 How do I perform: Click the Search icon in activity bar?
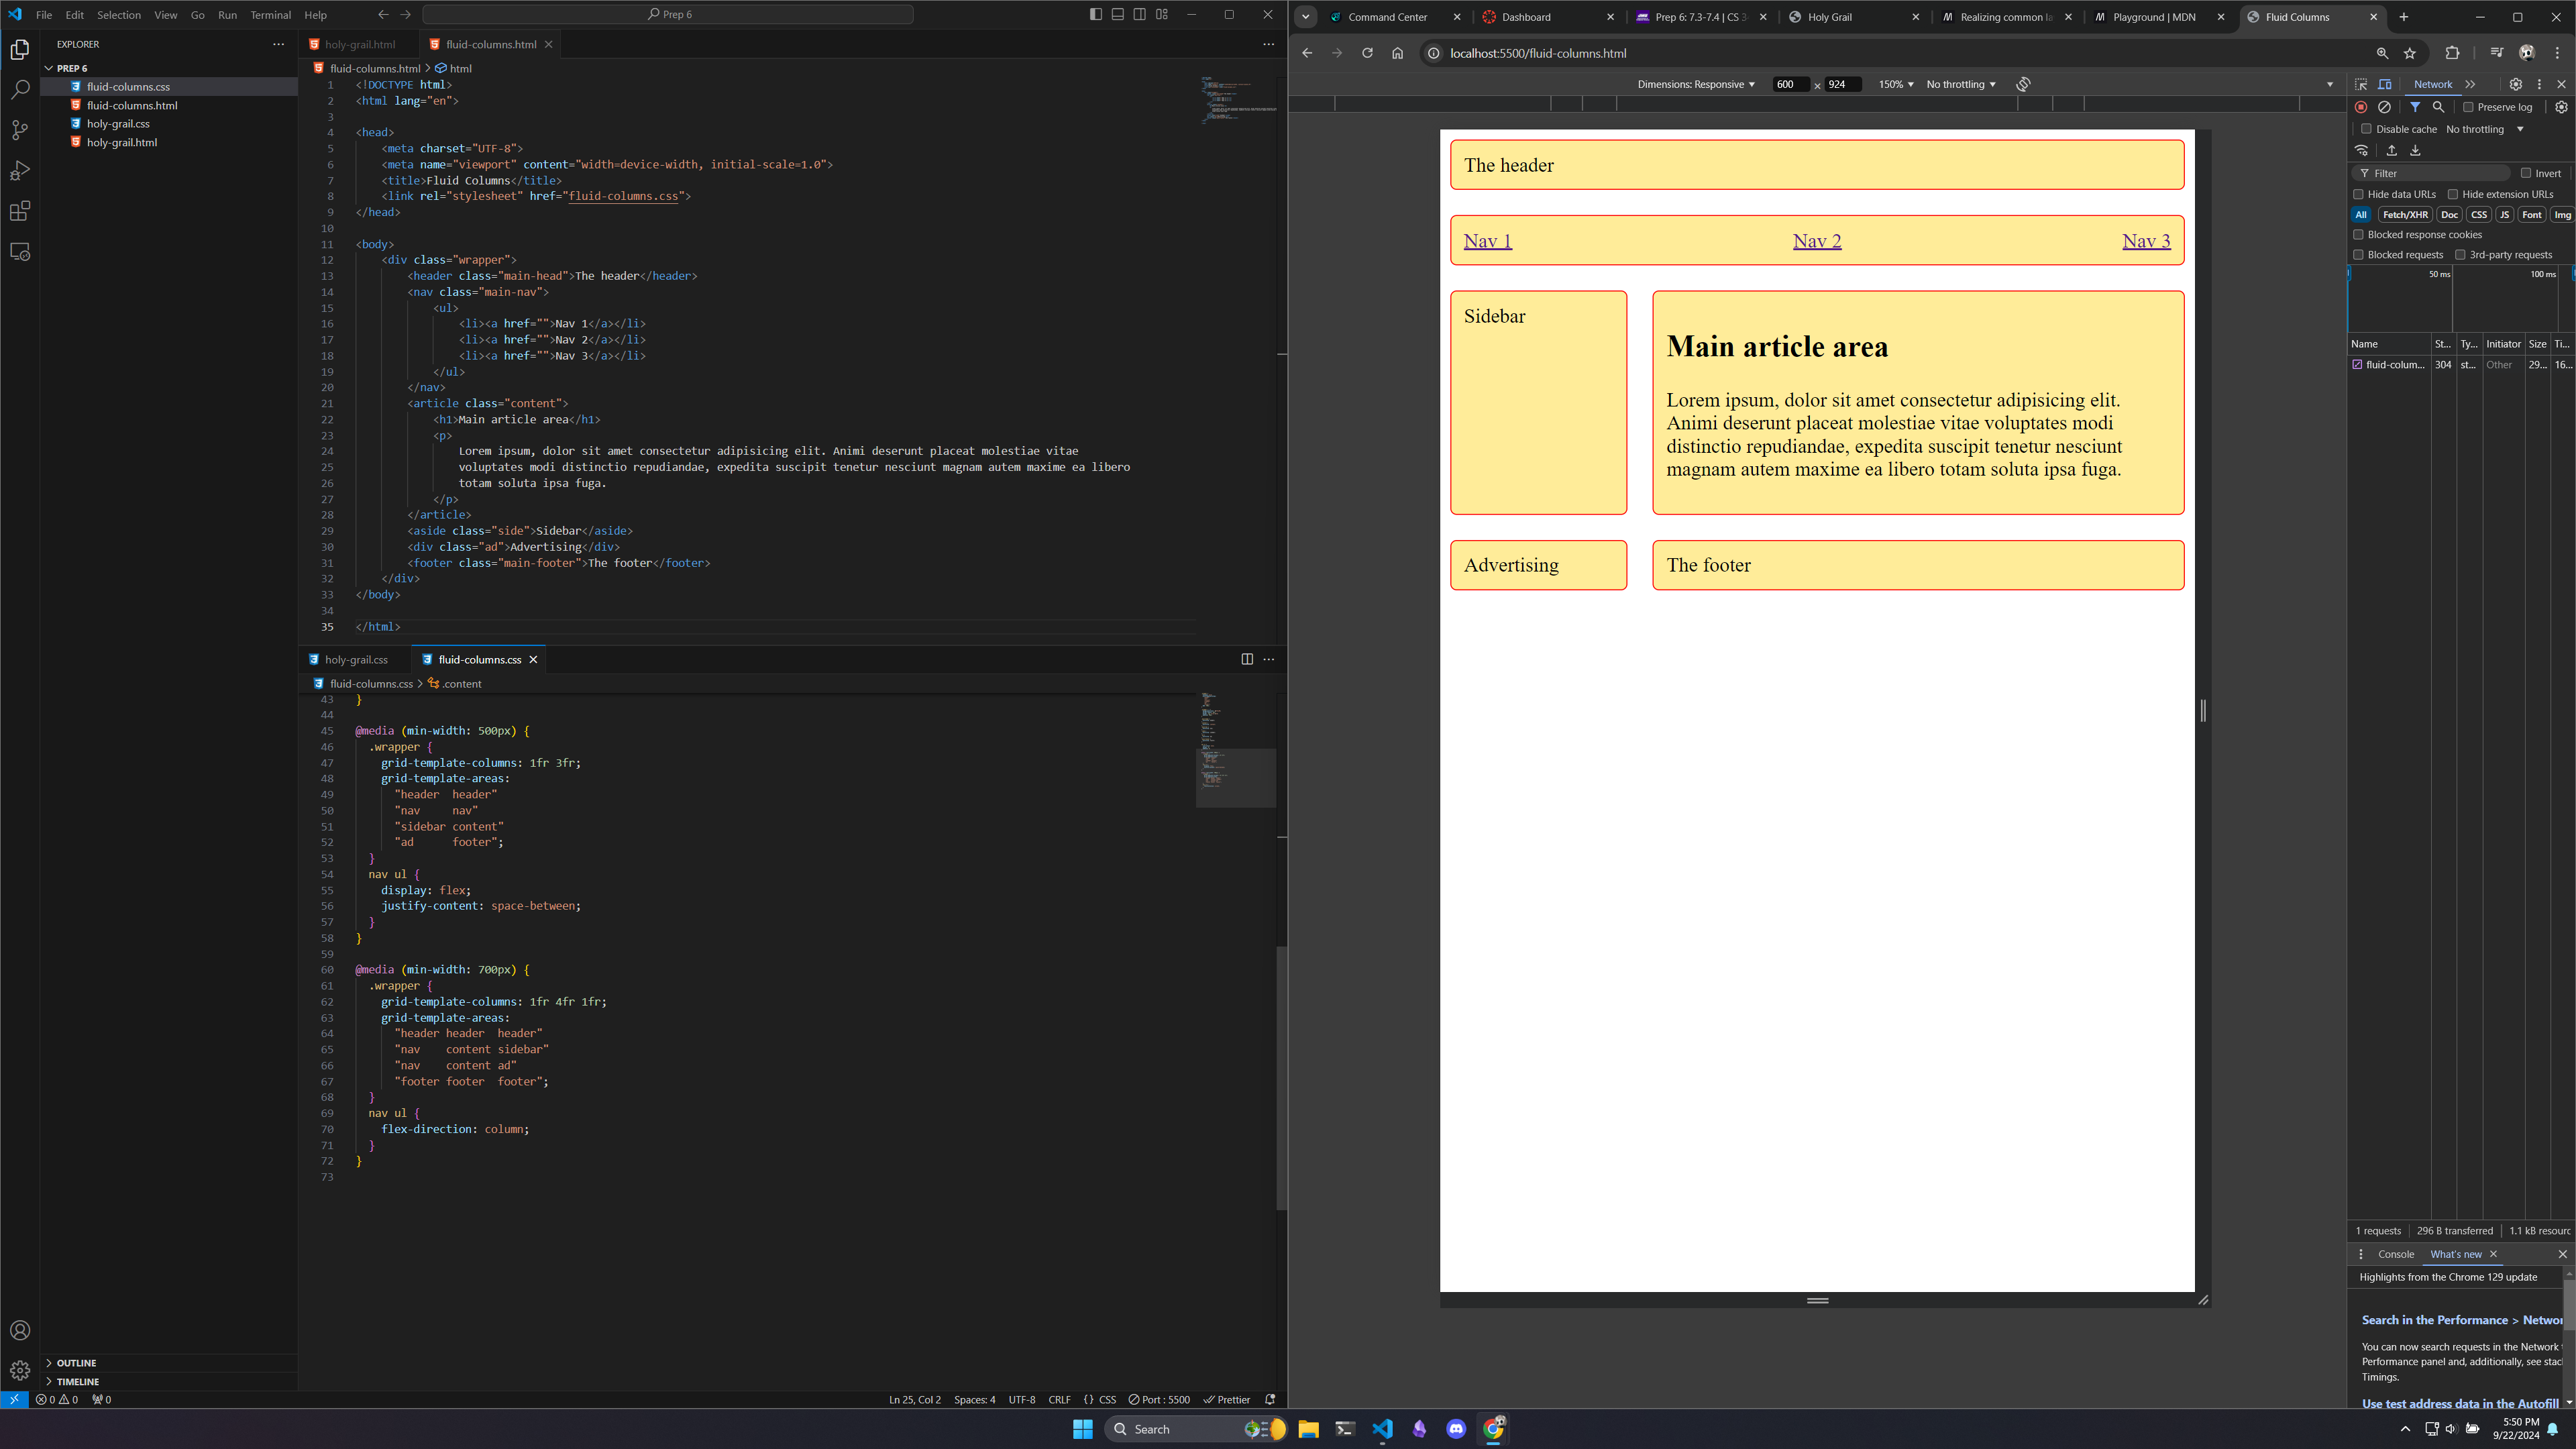point(20,90)
